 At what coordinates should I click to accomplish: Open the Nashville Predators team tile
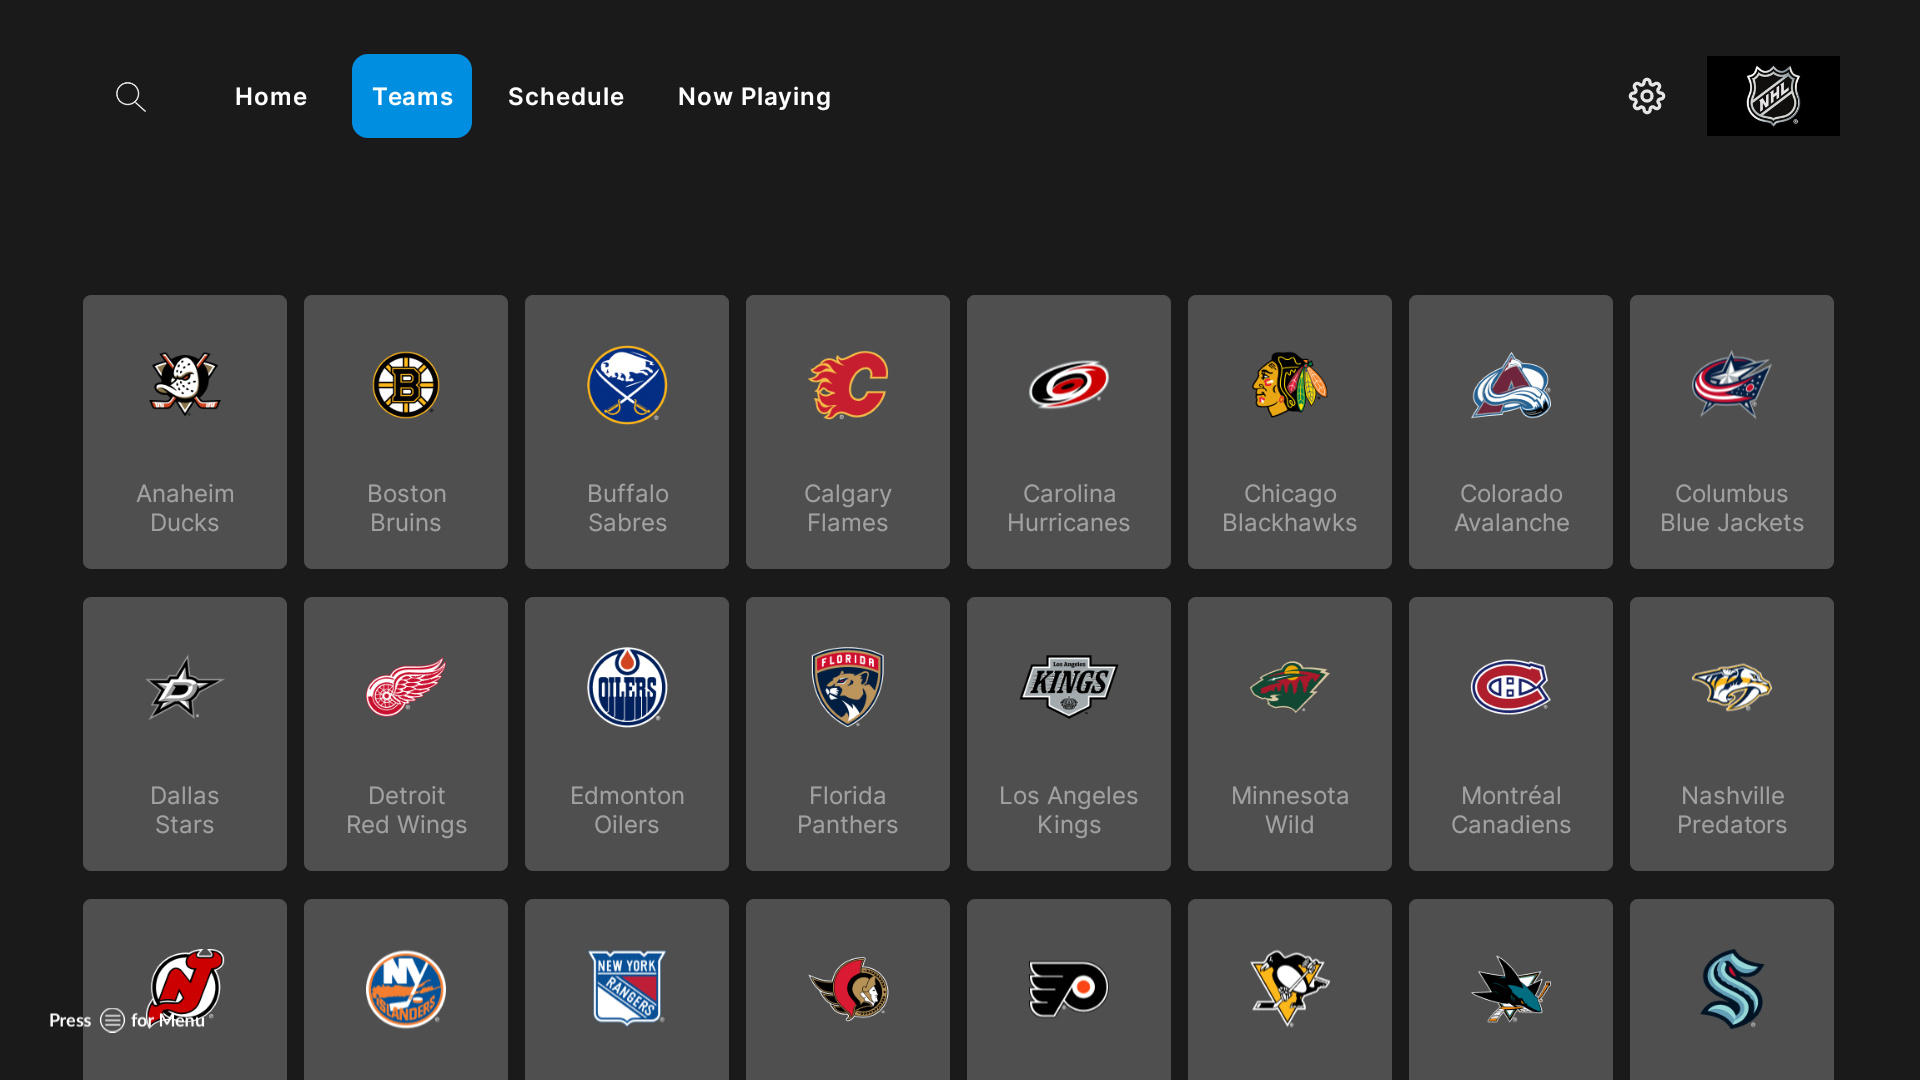1731,733
